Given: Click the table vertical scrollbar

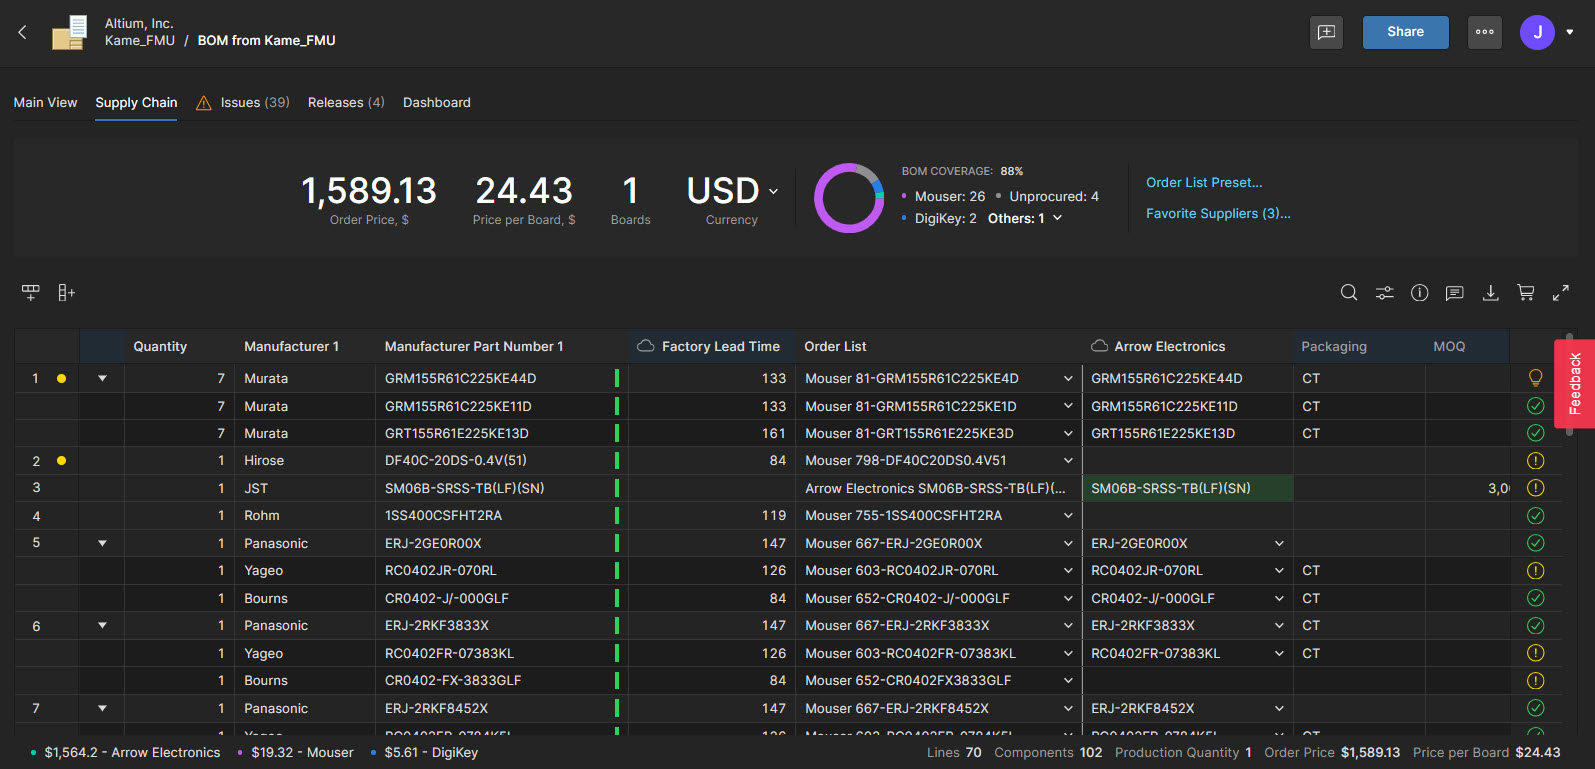Looking at the screenshot, I should click(x=1570, y=385).
